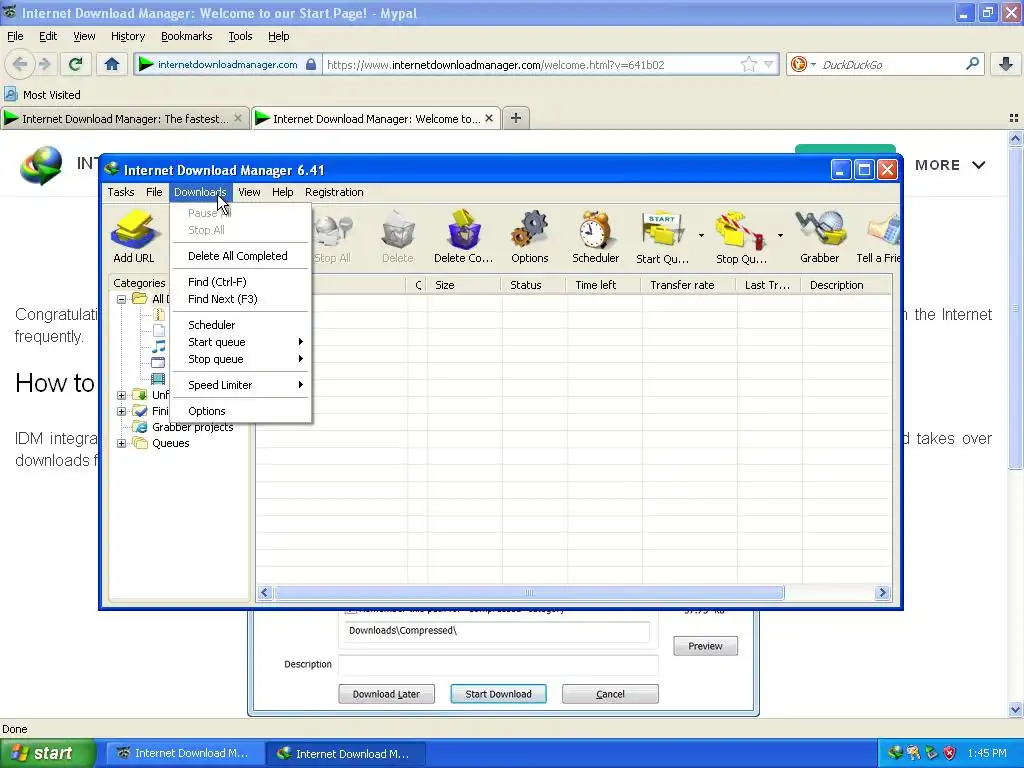Expand the MORE menu on webpage
This screenshot has width=1024, height=768.
click(x=950, y=165)
